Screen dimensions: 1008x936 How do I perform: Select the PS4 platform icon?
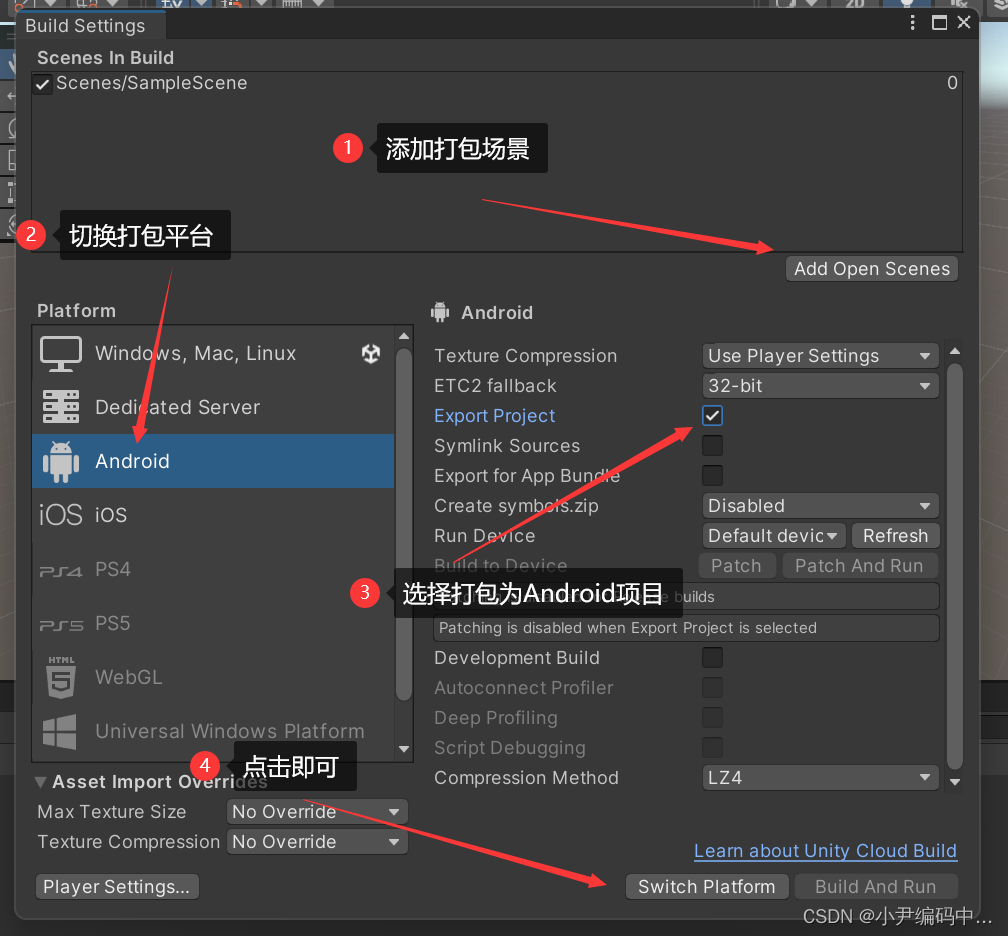coord(61,571)
